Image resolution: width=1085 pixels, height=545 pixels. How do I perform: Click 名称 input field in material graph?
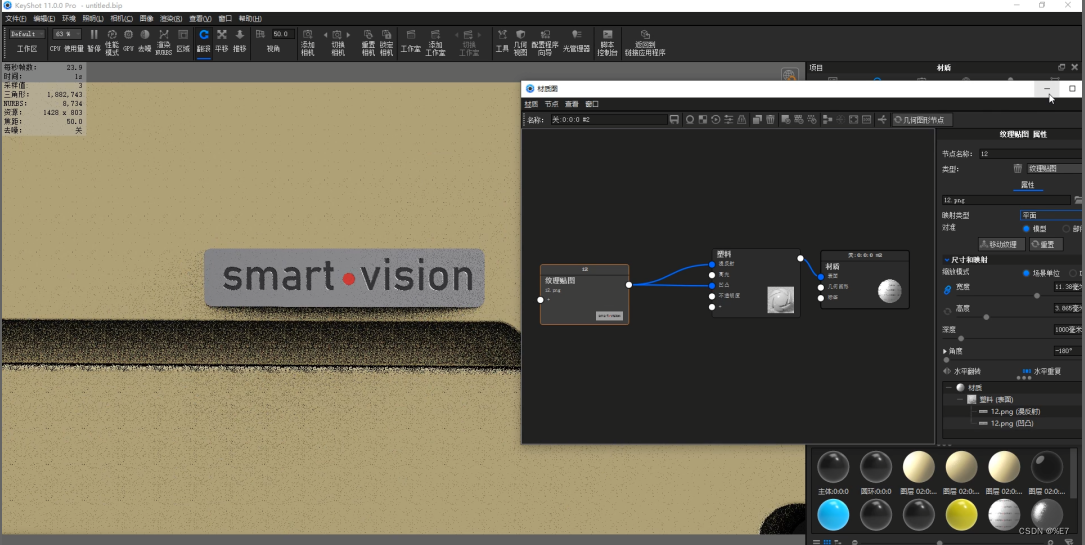pyautogui.click(x=609, y=120)
